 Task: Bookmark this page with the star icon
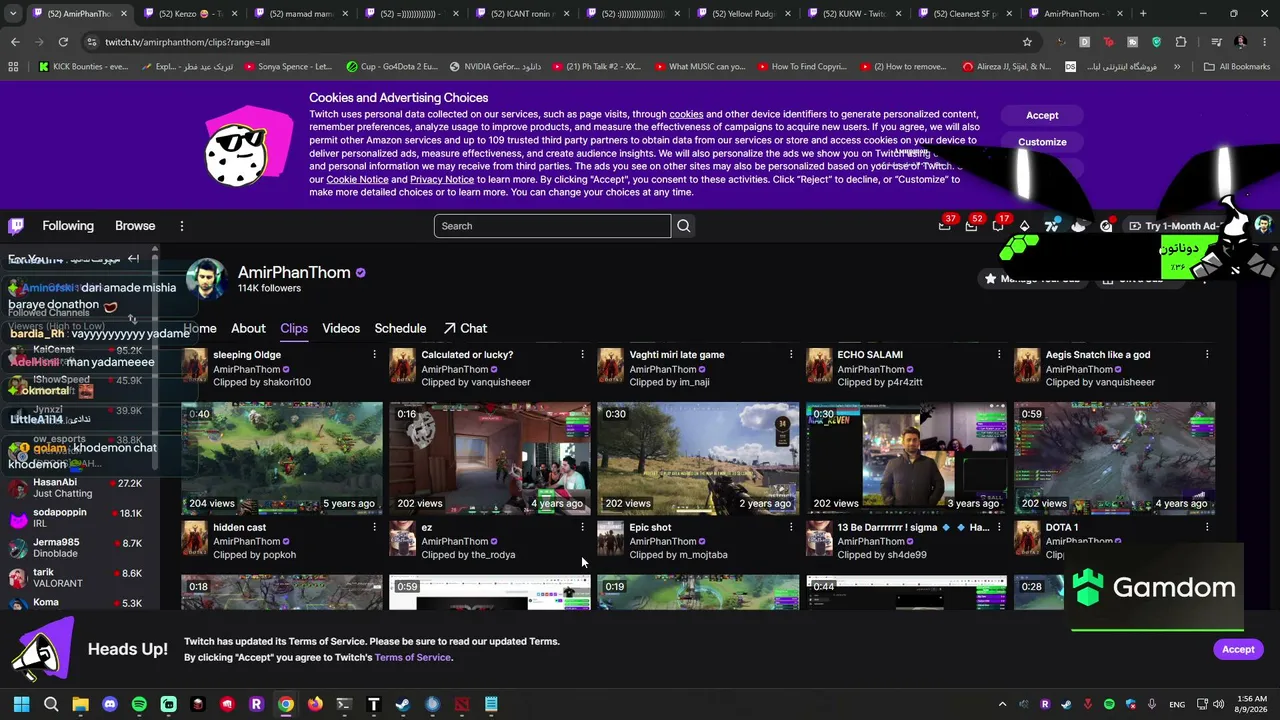tap(1027, 42)
